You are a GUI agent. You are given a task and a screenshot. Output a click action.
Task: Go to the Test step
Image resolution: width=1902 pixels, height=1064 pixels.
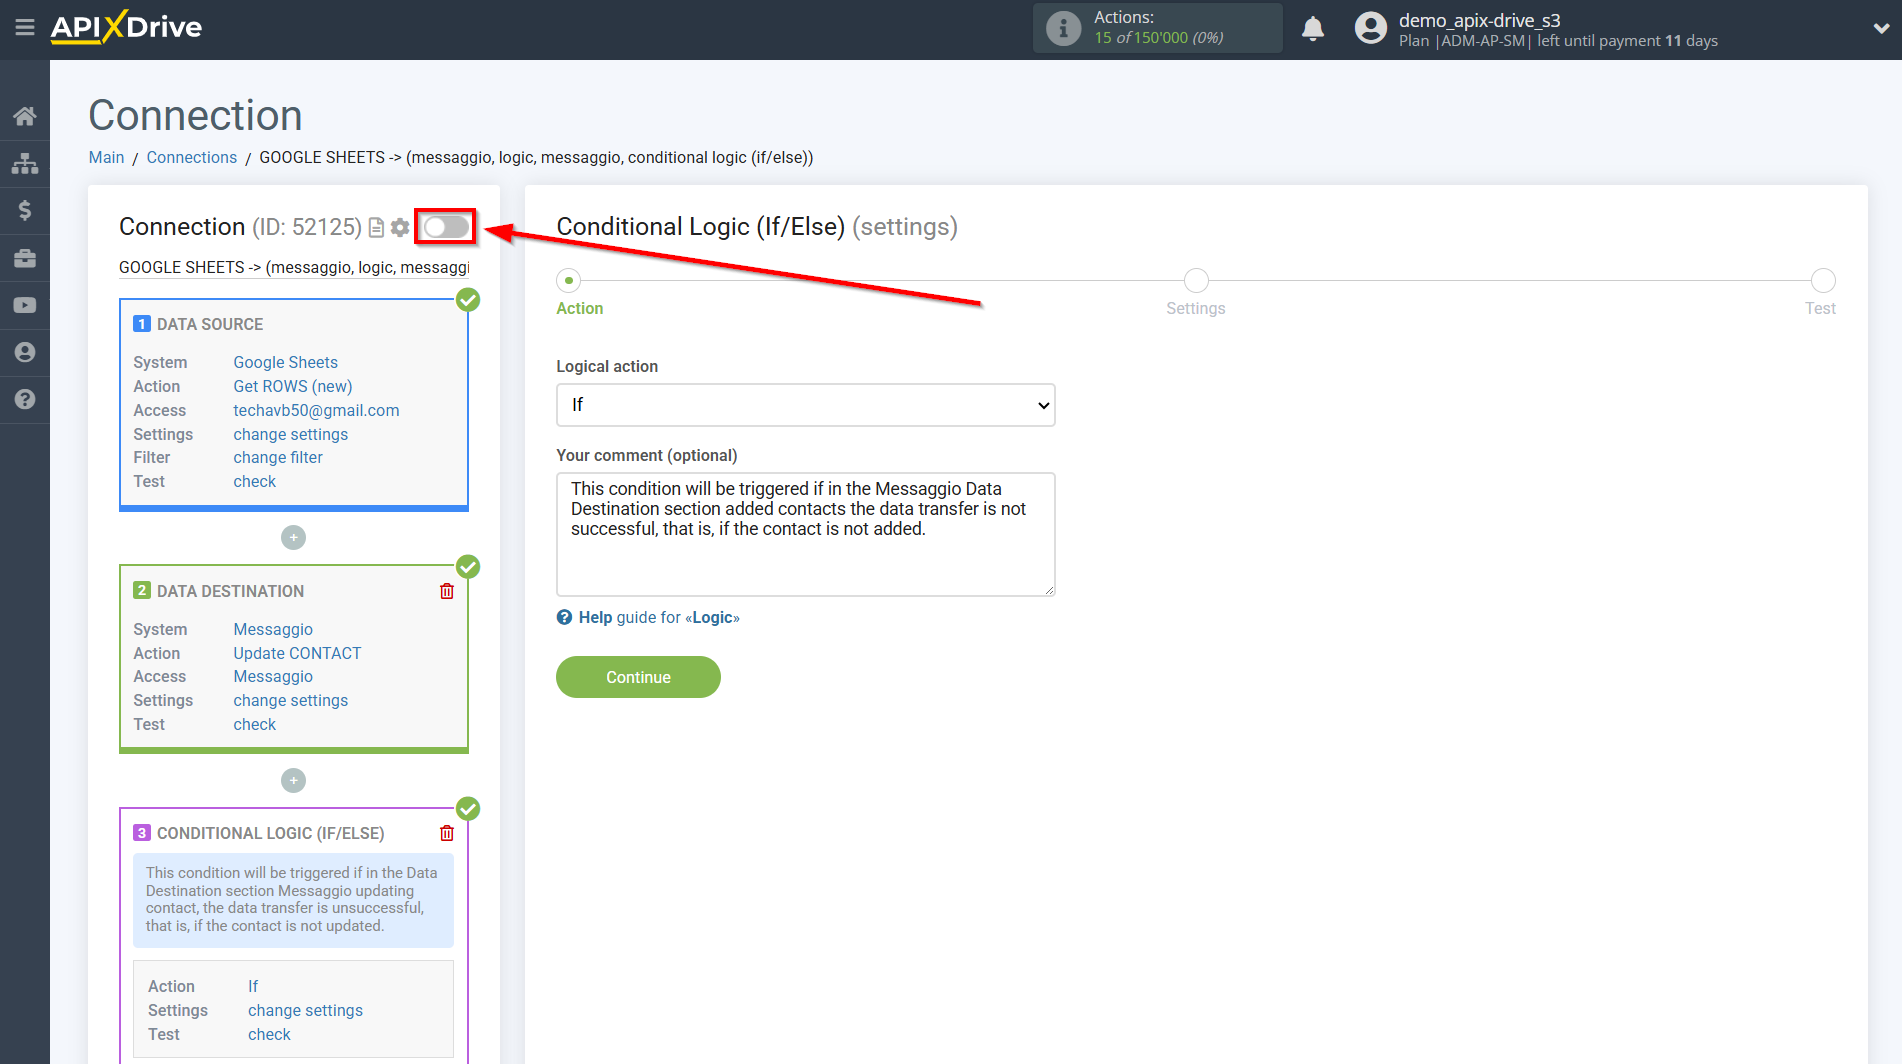point(1823,280)
